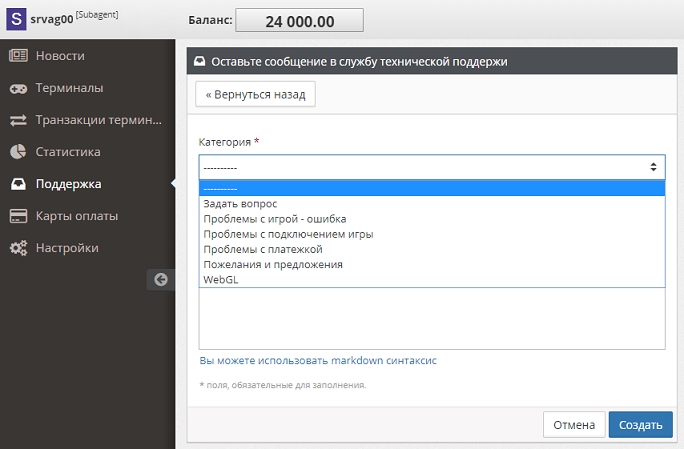This screenshot has height=449, width=684.
Task: Click the Terminals gamepad icon
Action: click(x=18, y=88)
